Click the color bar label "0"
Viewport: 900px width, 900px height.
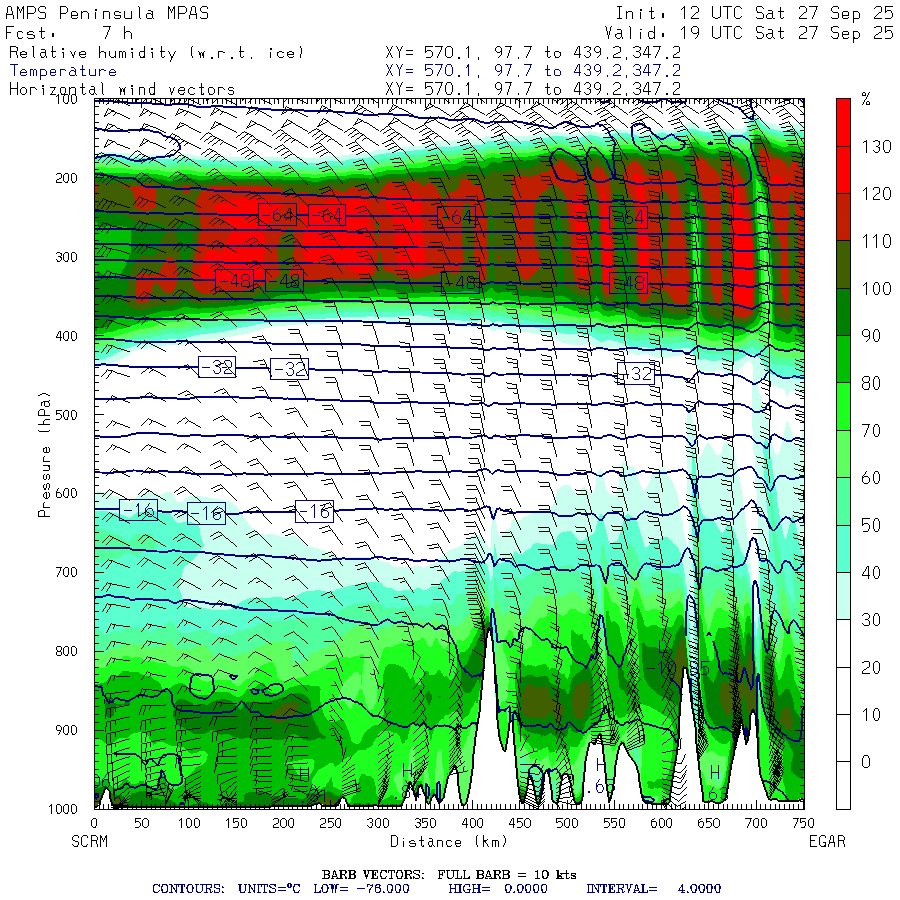(x=866, y=762)
